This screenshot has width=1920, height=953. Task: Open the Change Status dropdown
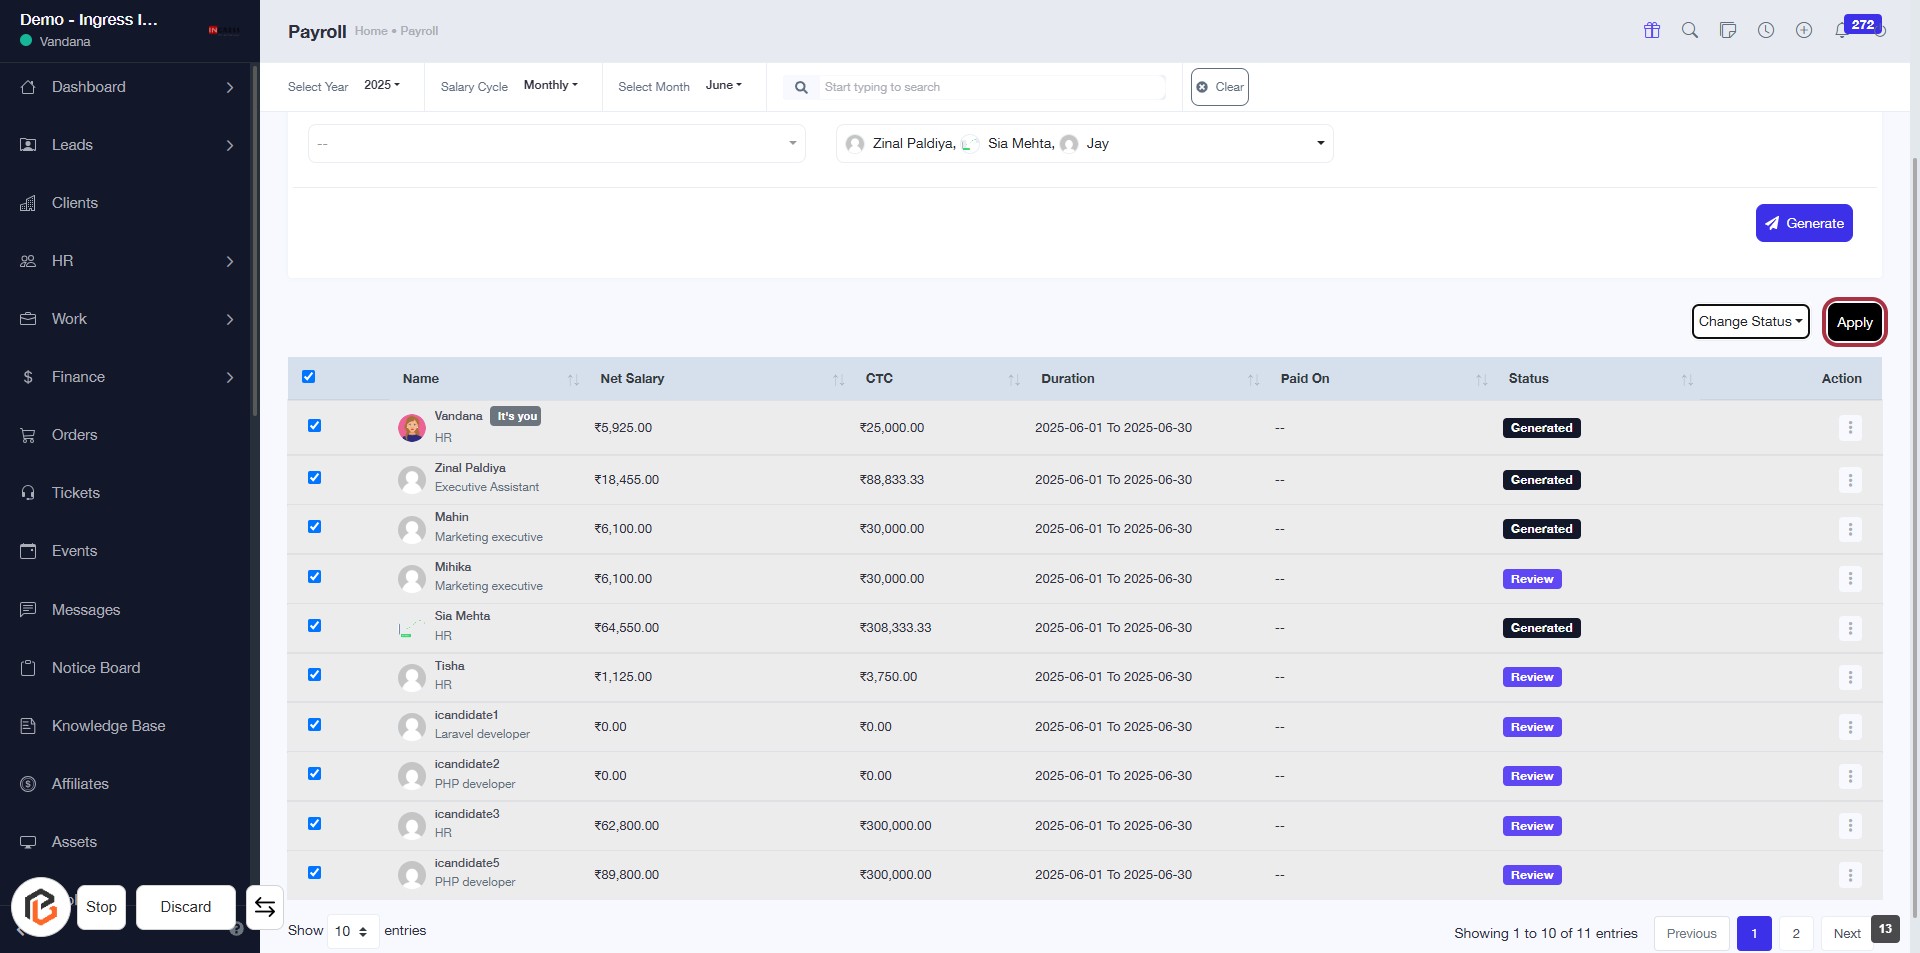click(x=1749, y=322)
